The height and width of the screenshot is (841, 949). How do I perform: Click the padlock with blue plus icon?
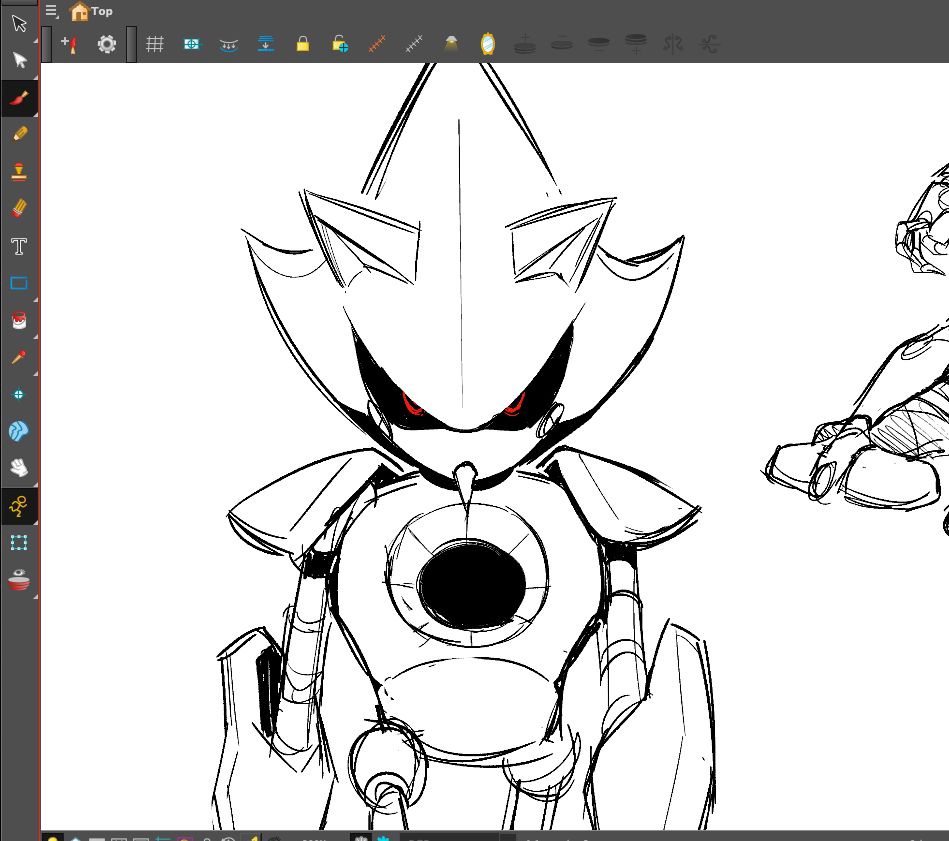(340, 44)
